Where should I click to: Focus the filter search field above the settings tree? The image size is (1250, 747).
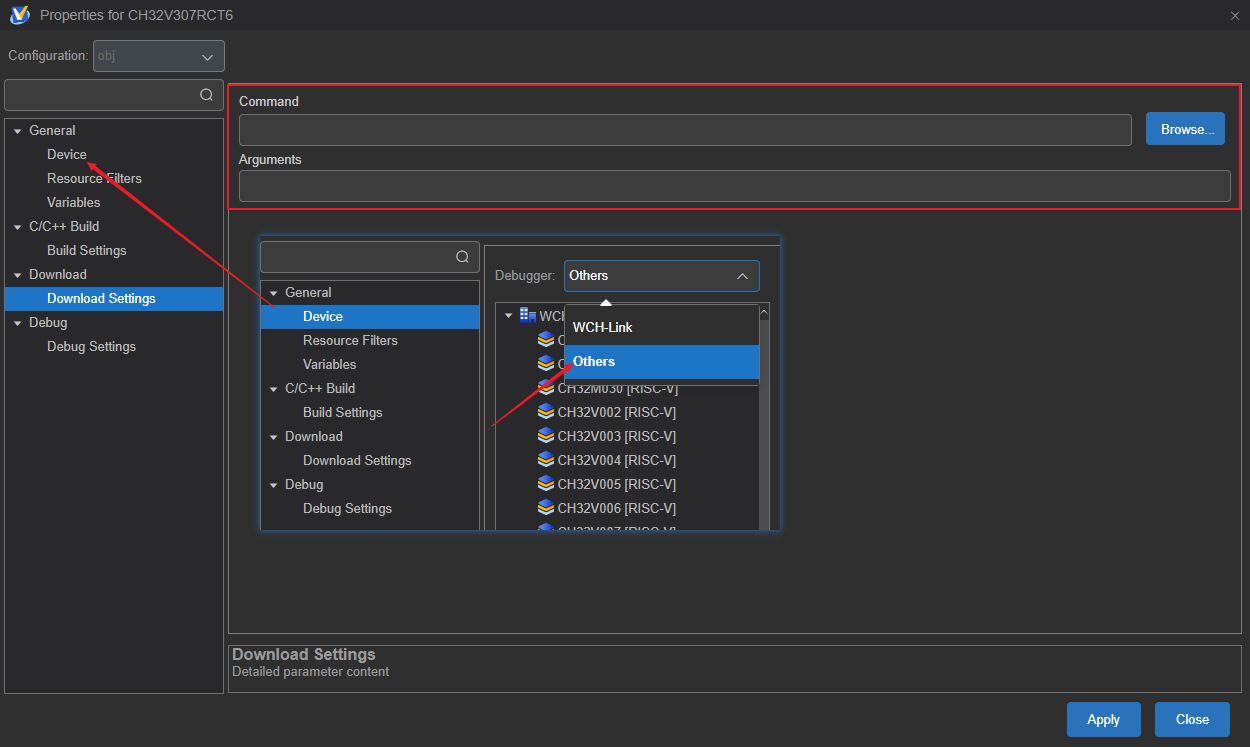tap(114, 95)
